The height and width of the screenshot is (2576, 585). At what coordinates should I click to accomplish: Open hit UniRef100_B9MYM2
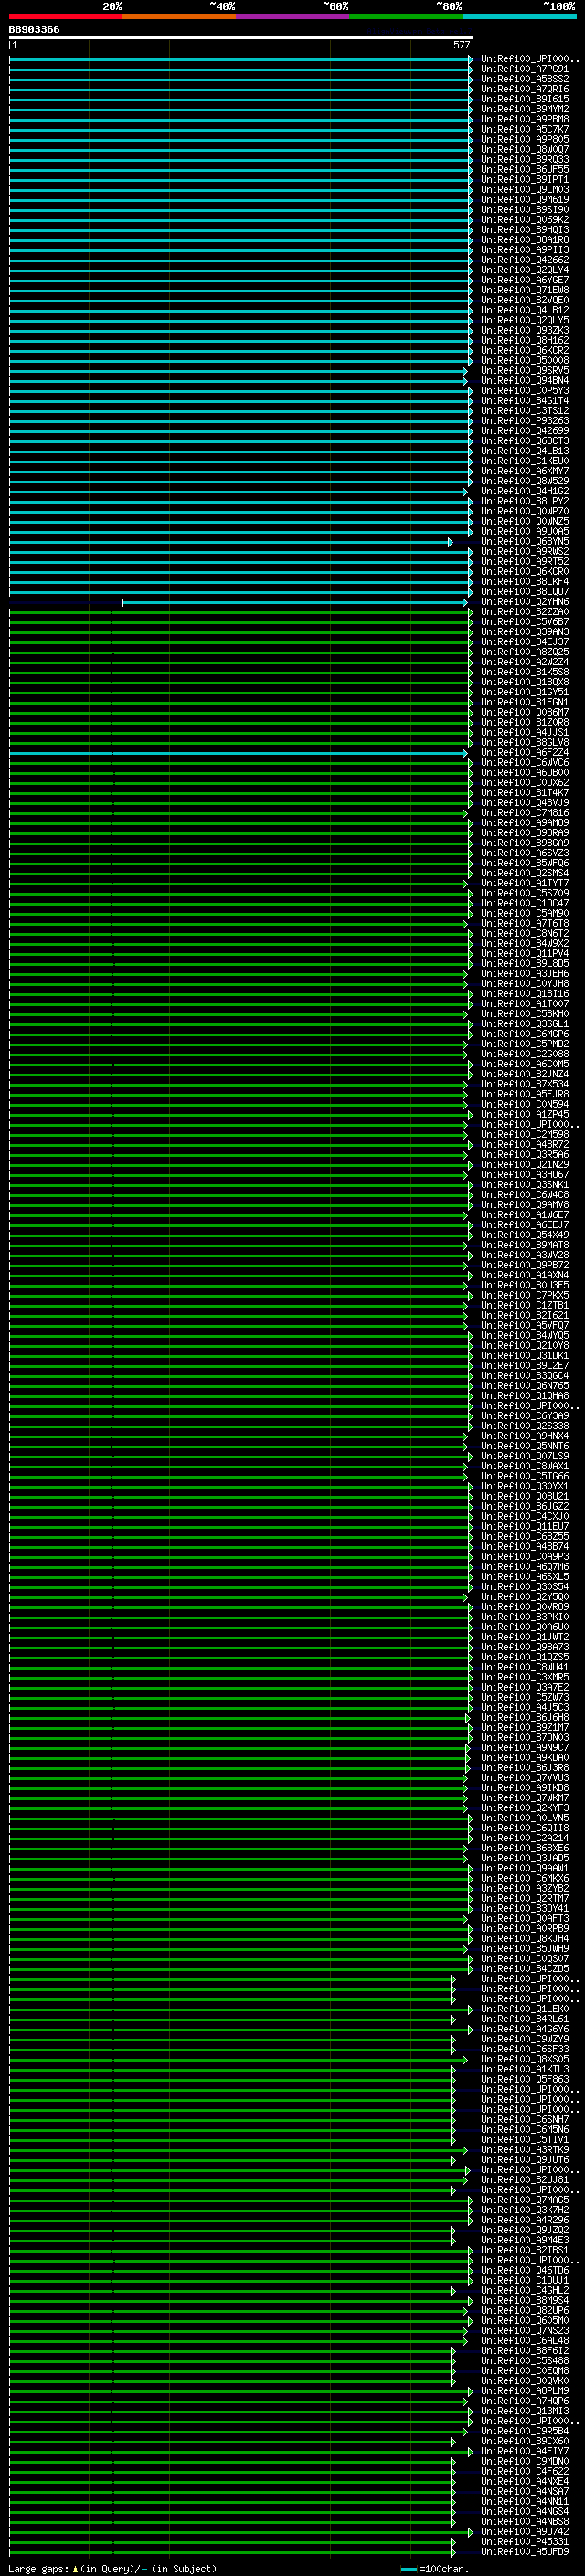click(525, 109)
